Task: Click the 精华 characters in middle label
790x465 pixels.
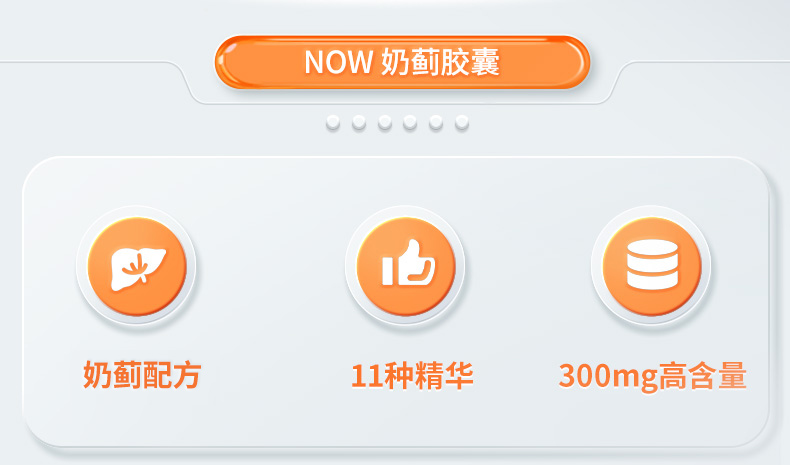Action: tap(443, 376)
